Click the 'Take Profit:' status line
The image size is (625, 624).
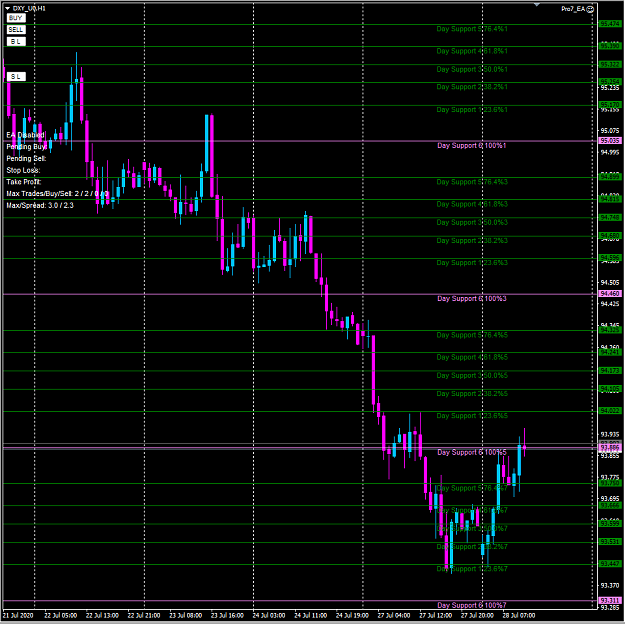click(24, 182)
